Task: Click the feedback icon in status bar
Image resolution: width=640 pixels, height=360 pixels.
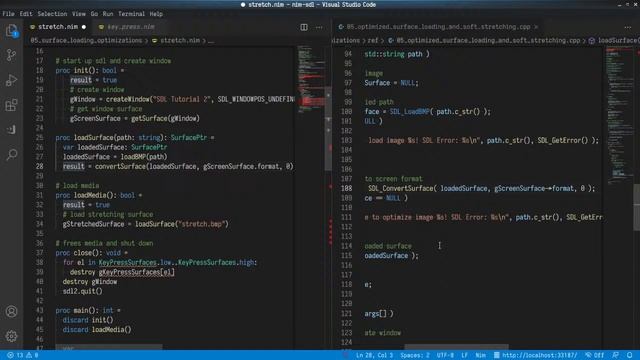Action: click(616, 355)
